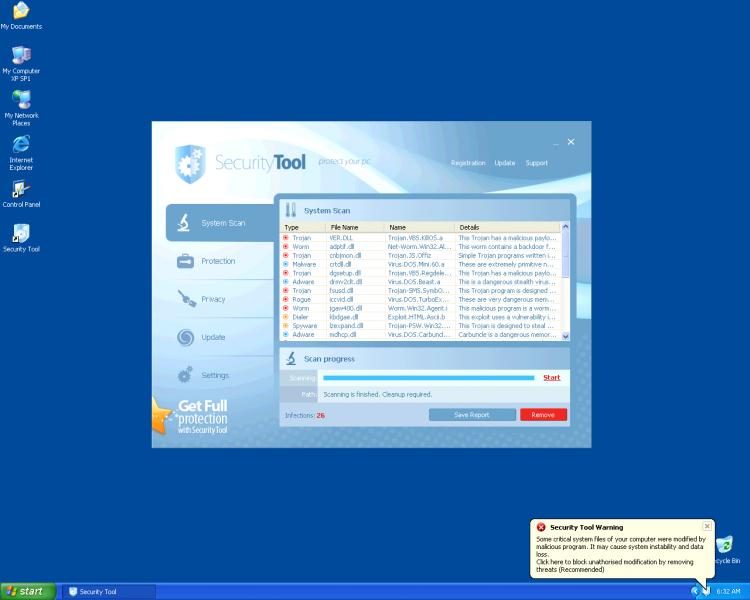Select the Exploit.HTML.Ascii.b name cell
This screenshot has height=600, width=750.
pos(417,317)
